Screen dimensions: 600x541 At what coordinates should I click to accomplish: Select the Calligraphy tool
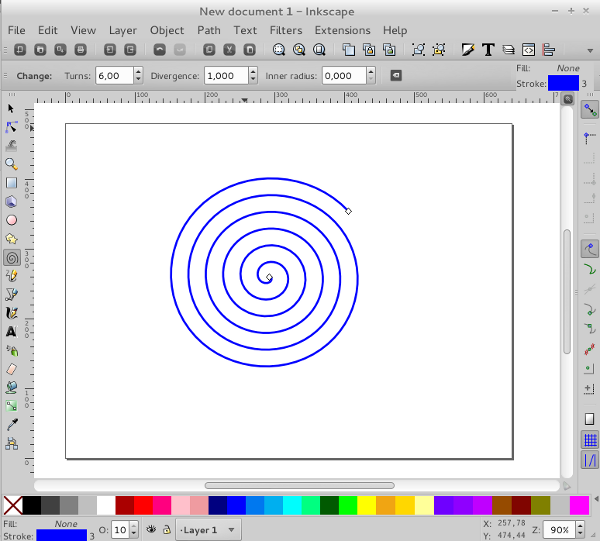[x=11, y=313]
